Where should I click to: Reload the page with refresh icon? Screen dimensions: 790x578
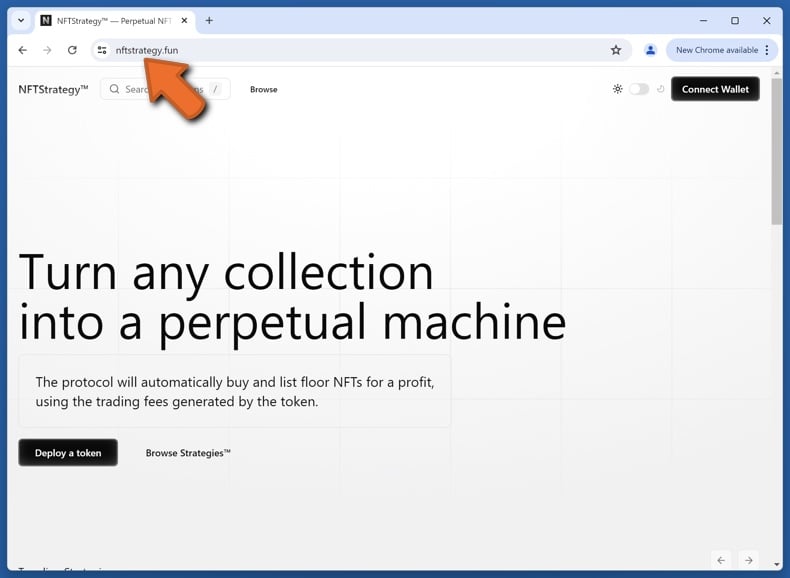(72, 50)
